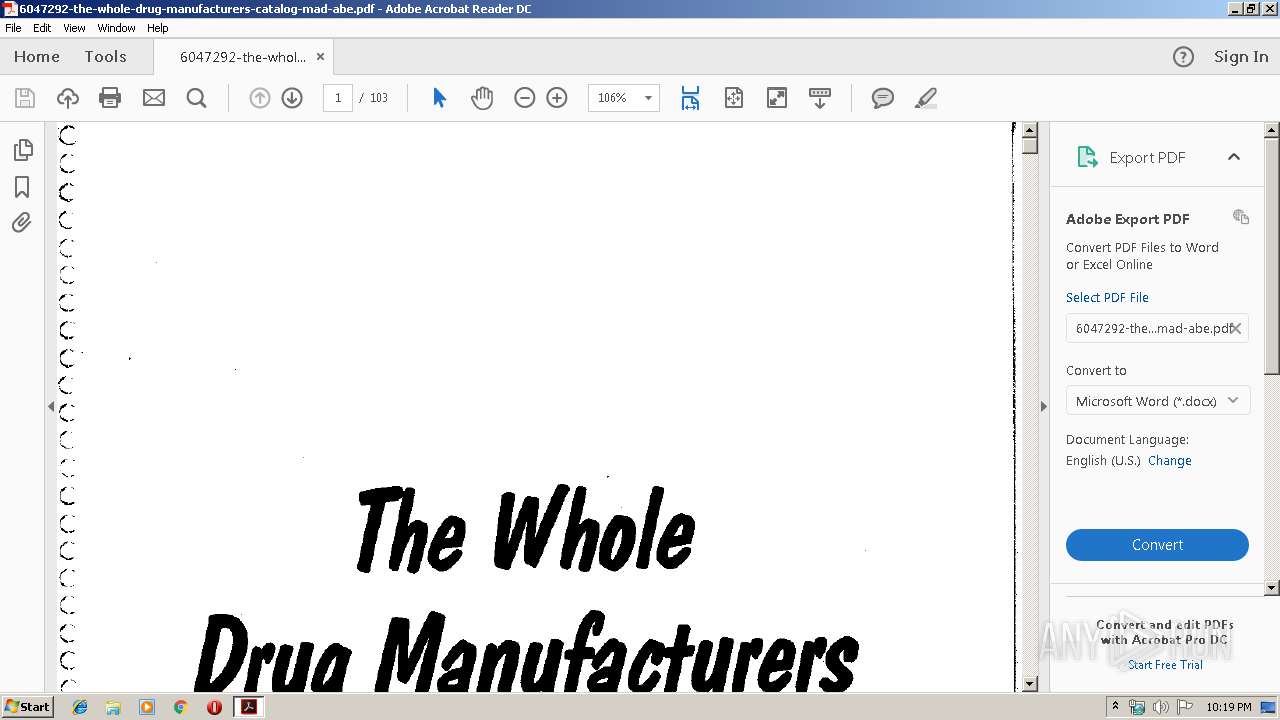This screenshot has height=720, width=1280.
Task: Open the Windows Start menu
Action: pos(27,707)
